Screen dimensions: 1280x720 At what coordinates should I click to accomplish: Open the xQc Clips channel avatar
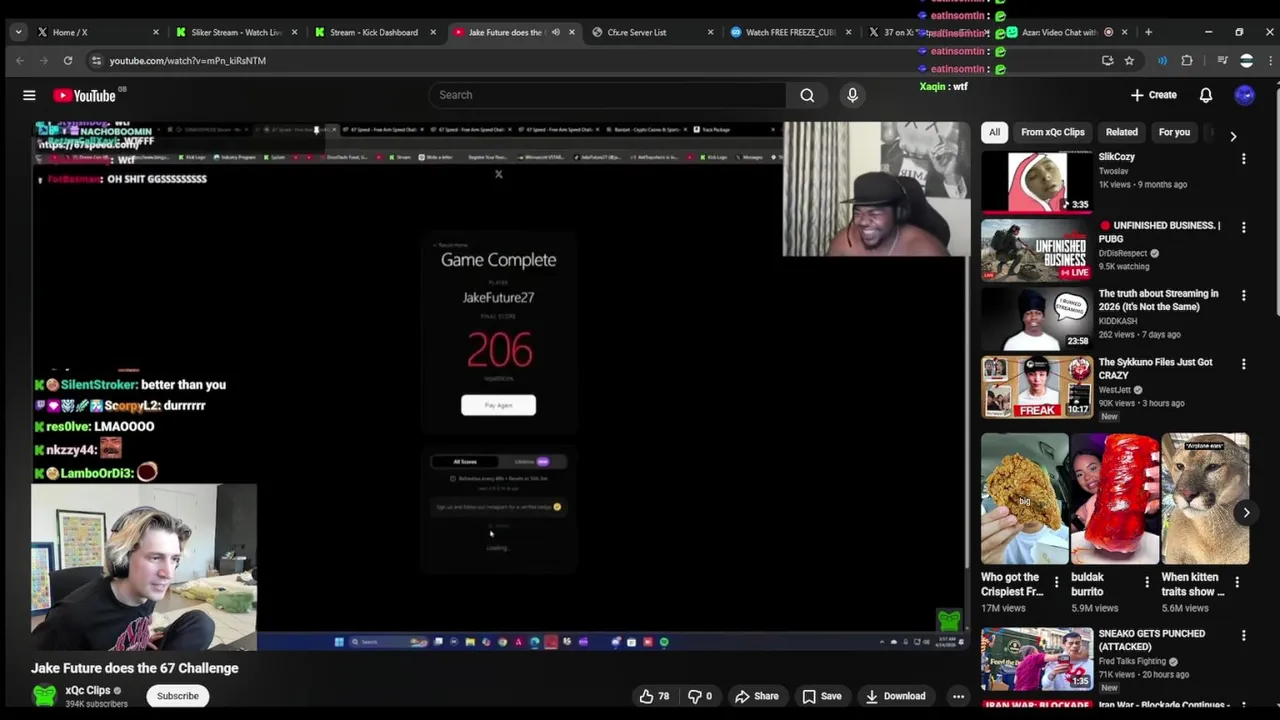tap(44, 696)
